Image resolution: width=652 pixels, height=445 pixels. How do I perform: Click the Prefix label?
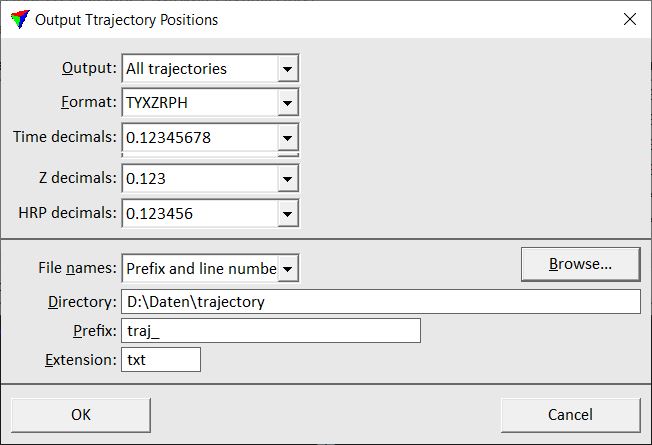tap(95, 331)
